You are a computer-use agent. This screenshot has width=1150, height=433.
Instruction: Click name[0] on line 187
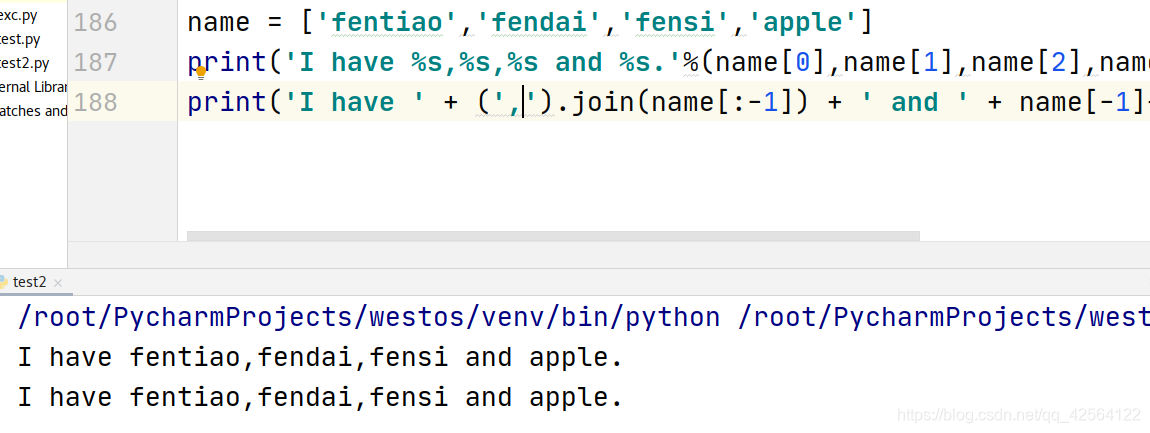click(x=772, y=62)
